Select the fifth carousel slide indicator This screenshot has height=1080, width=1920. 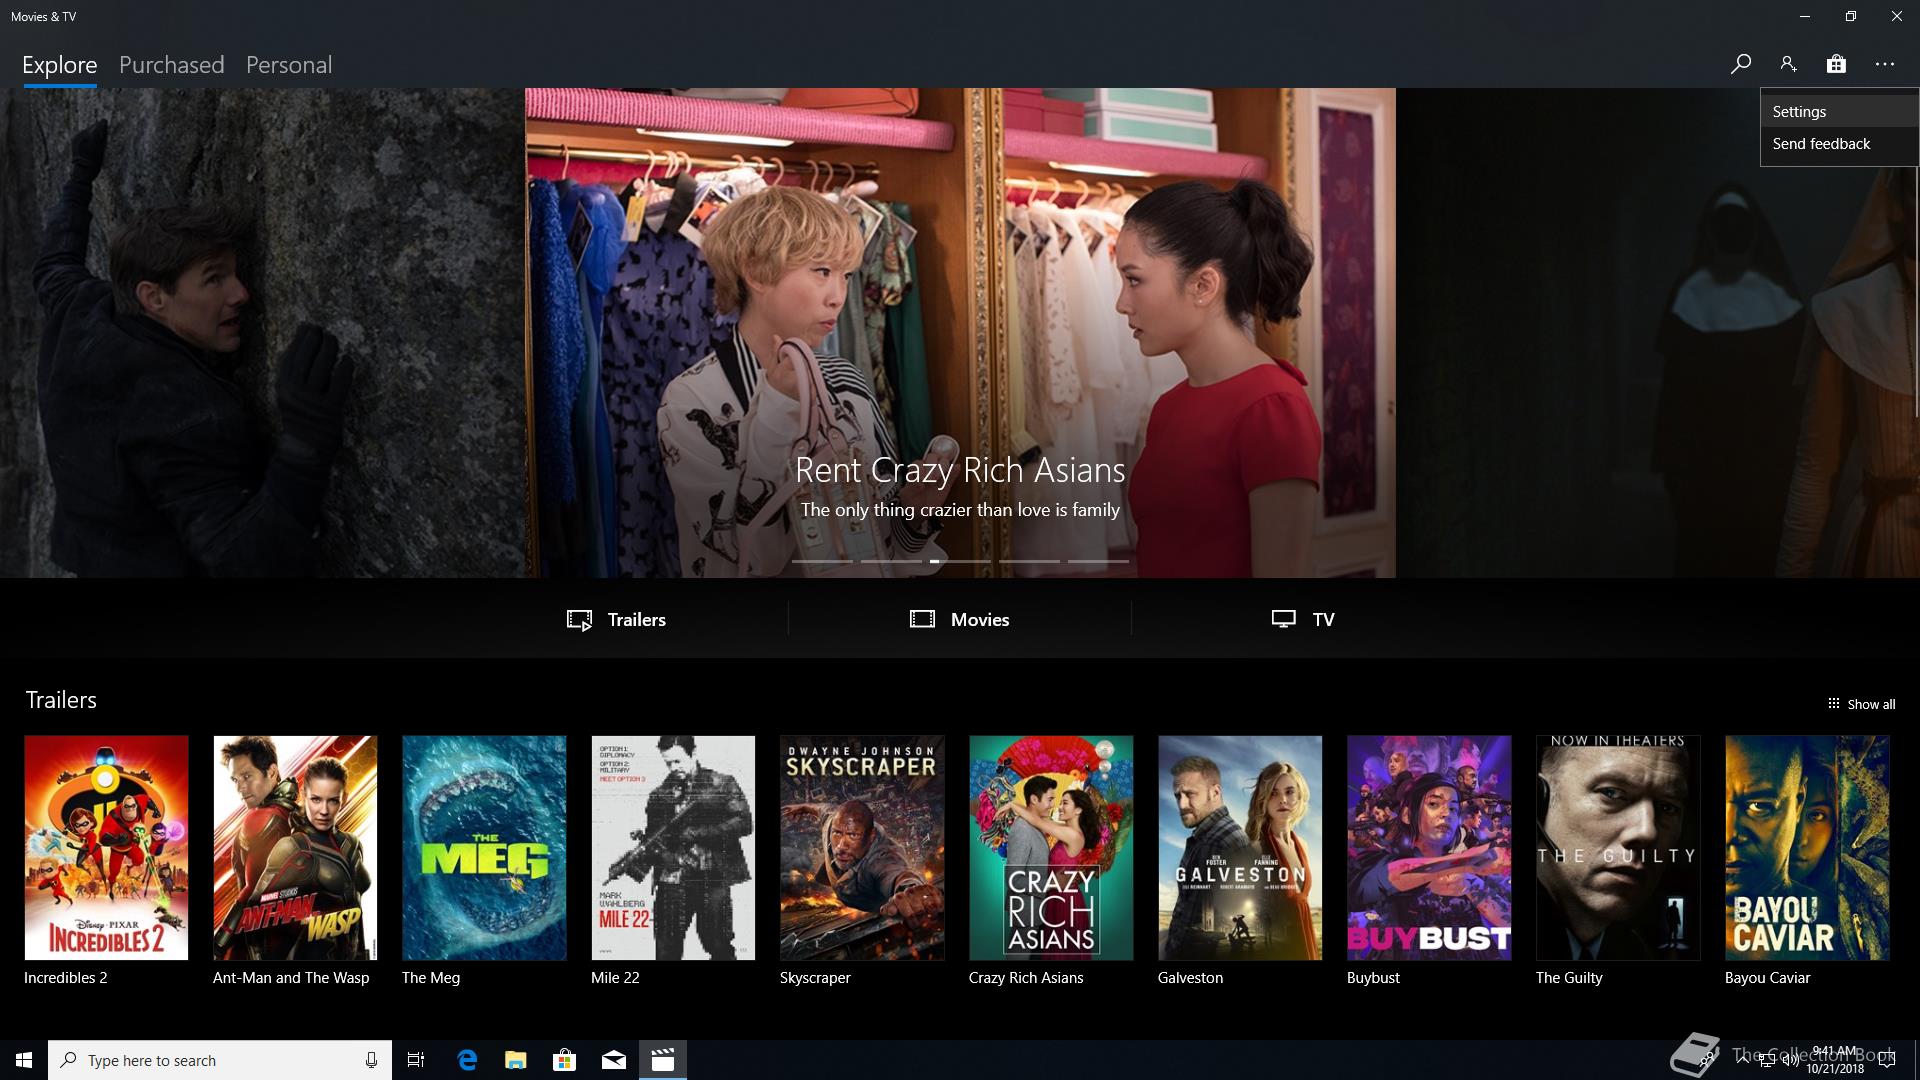point(1098,561)
